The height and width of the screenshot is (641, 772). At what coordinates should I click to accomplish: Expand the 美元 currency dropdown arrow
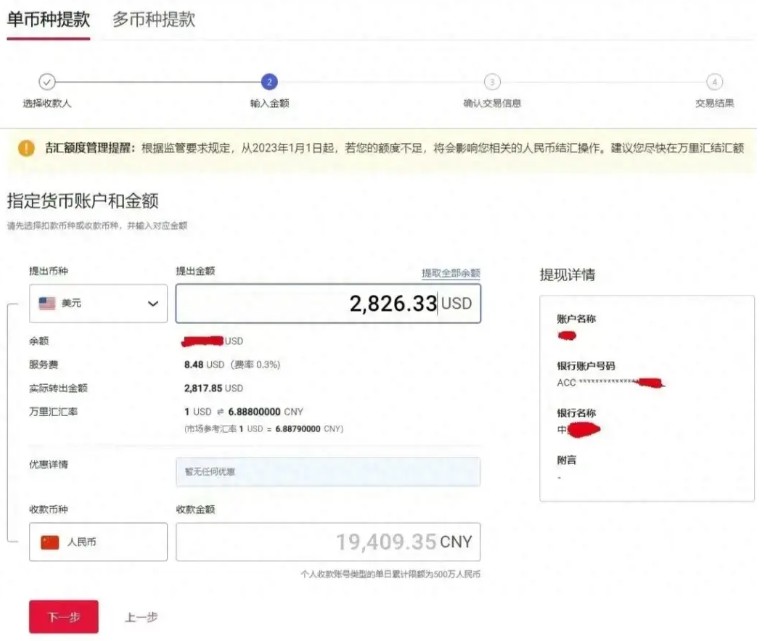pos(153,303)
